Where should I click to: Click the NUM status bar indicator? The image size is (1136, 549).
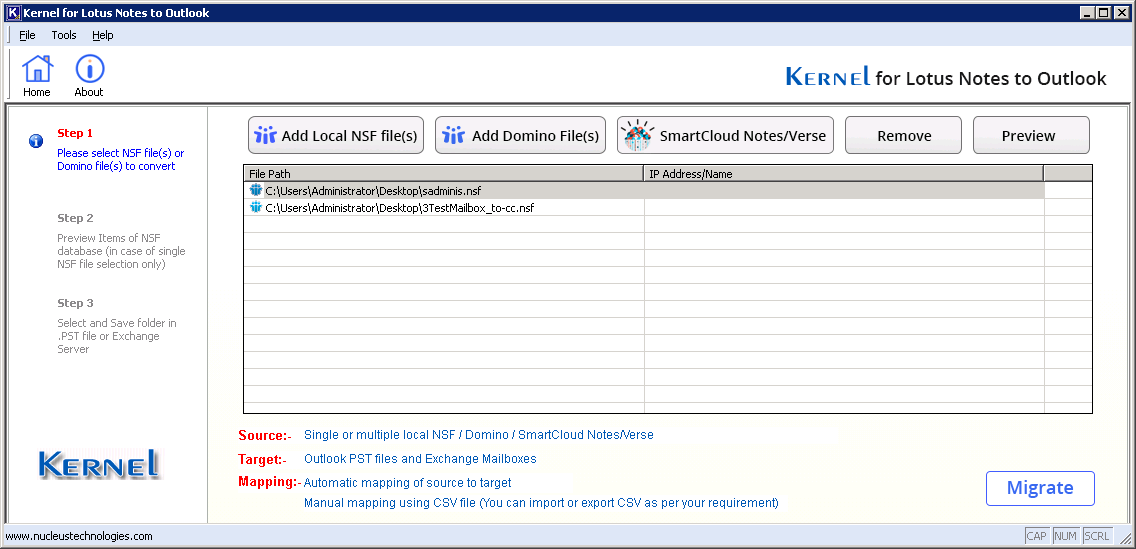click(x=1066, y=536)
